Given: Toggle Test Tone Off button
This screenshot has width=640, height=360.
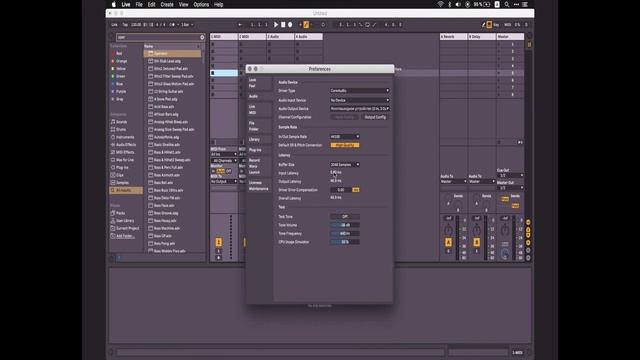Looking at the screenshot, I should (x=345, y=217).
